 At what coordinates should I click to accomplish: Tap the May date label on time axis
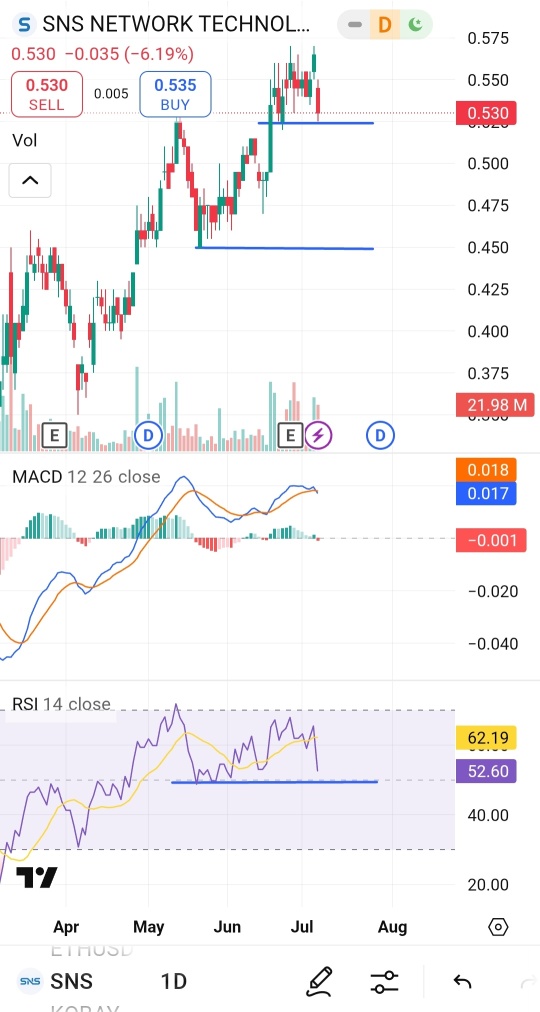[148, 927]
